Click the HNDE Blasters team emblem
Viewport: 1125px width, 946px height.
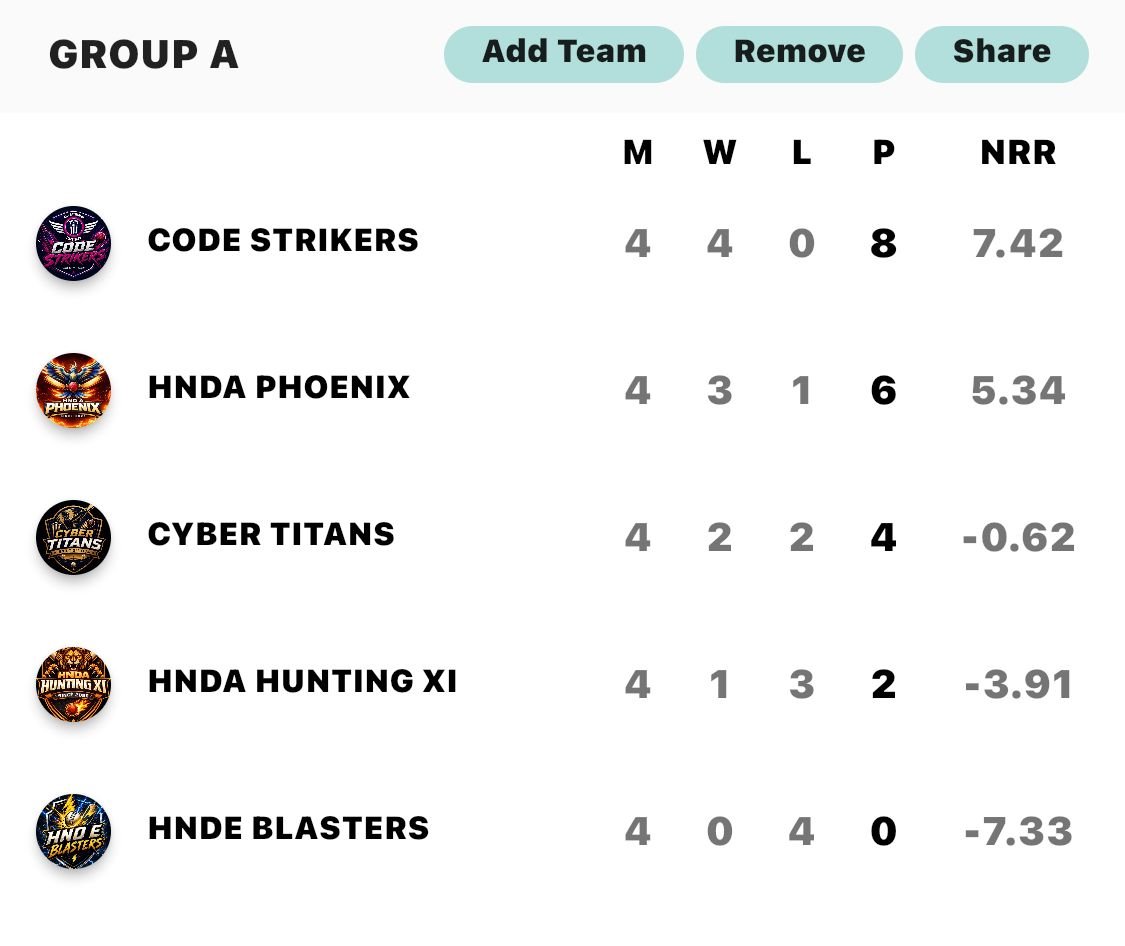point(73,831)
